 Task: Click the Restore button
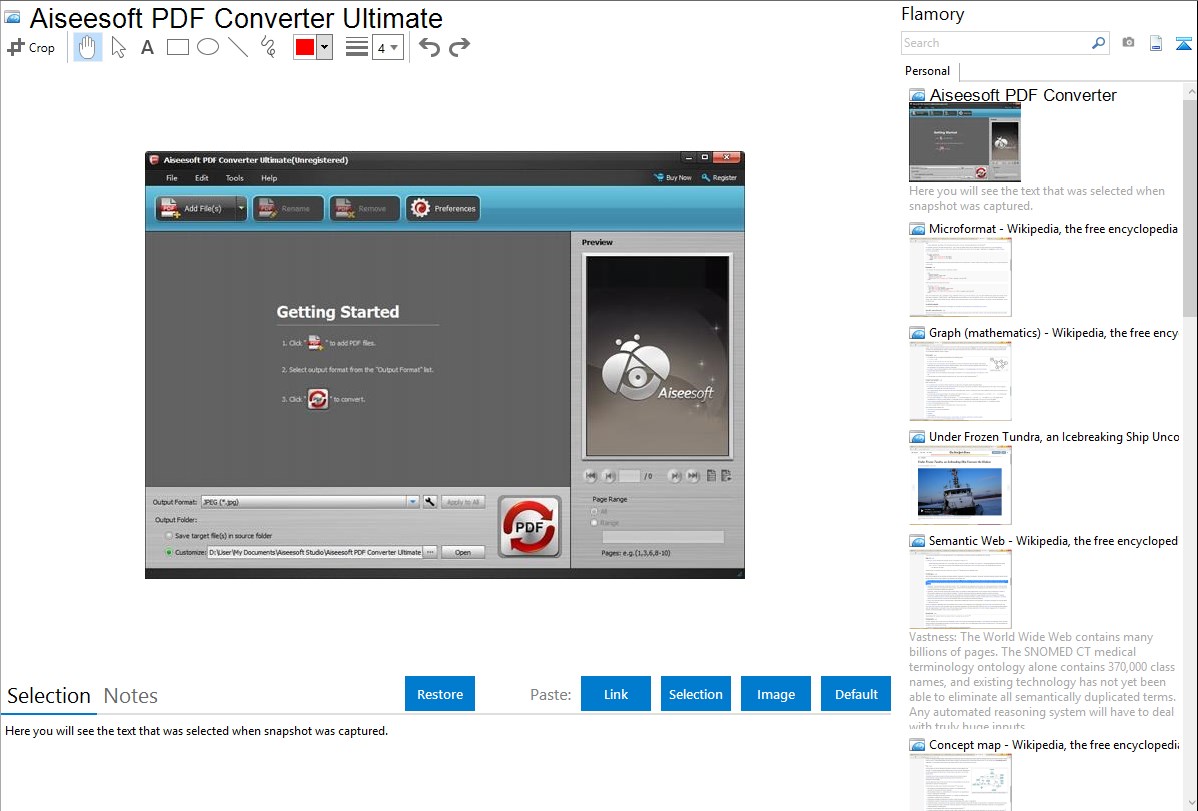(x=440, y=694)
